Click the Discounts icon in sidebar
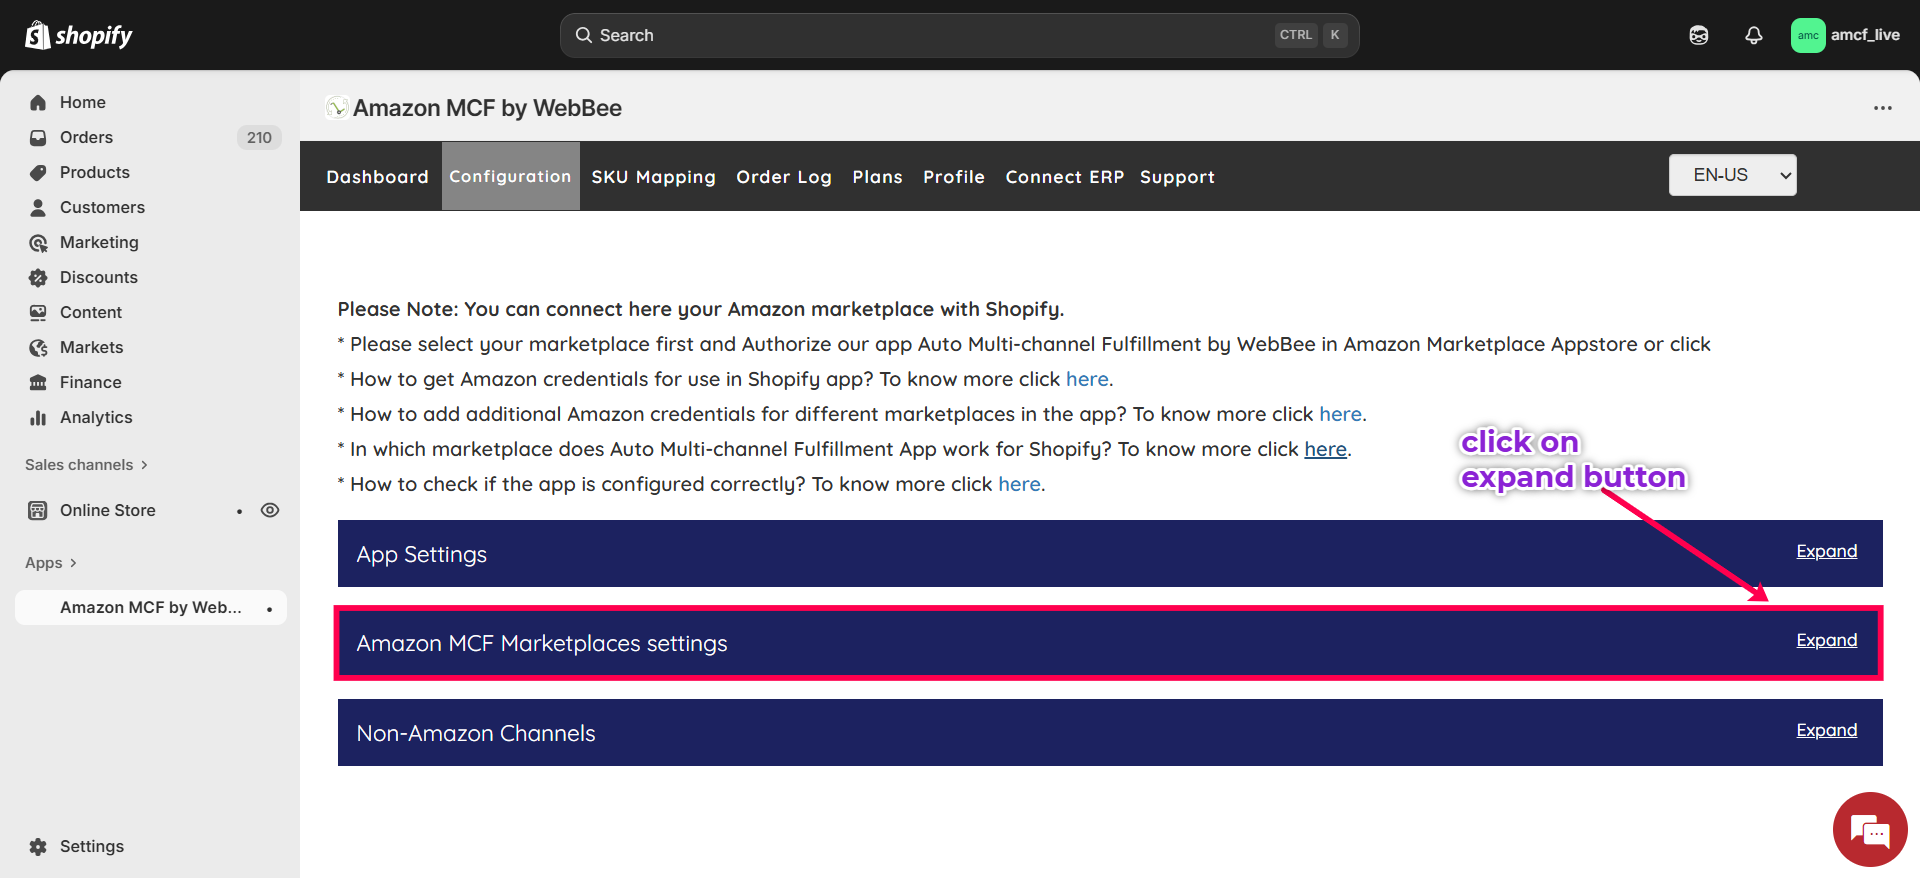The height and width of the screenshot is (878, 1920). tap(38, 277)
